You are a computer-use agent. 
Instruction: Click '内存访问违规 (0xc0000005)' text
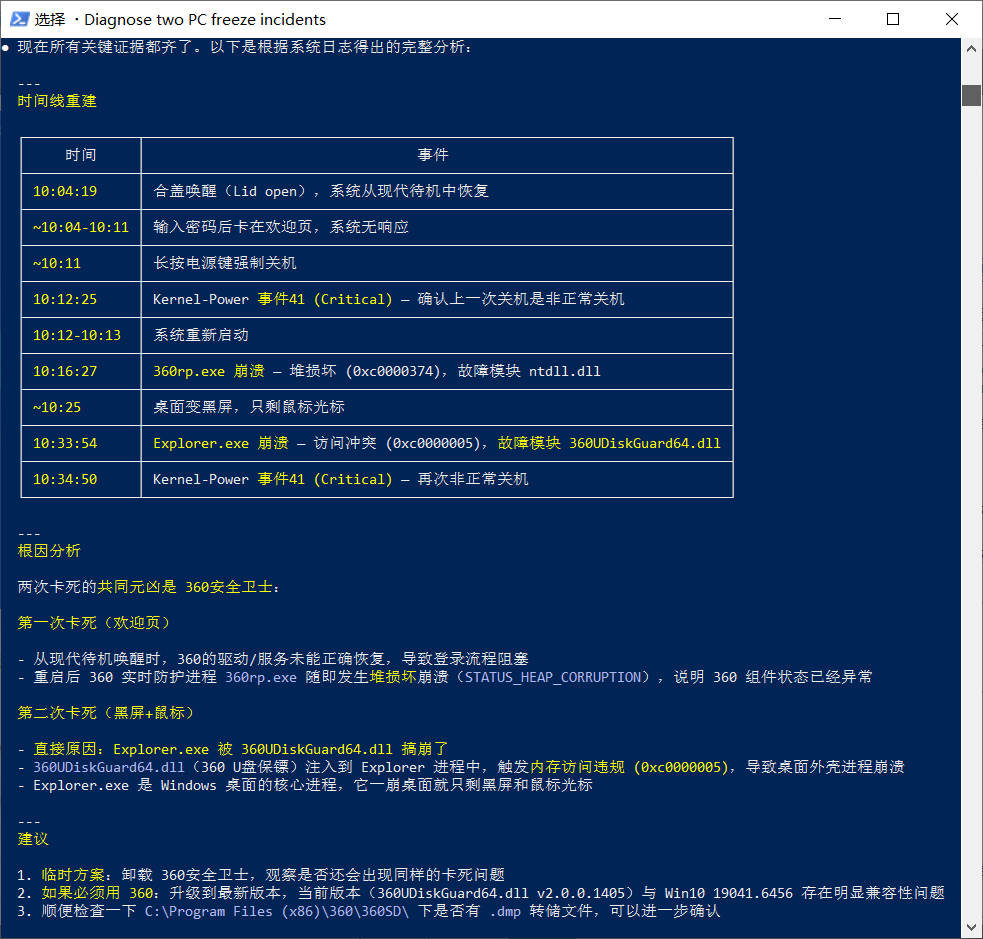pos(629,767)
